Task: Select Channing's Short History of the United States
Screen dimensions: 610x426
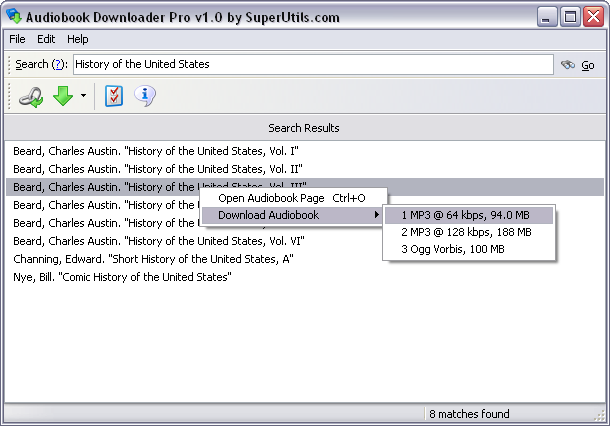Action: point(154,259)
